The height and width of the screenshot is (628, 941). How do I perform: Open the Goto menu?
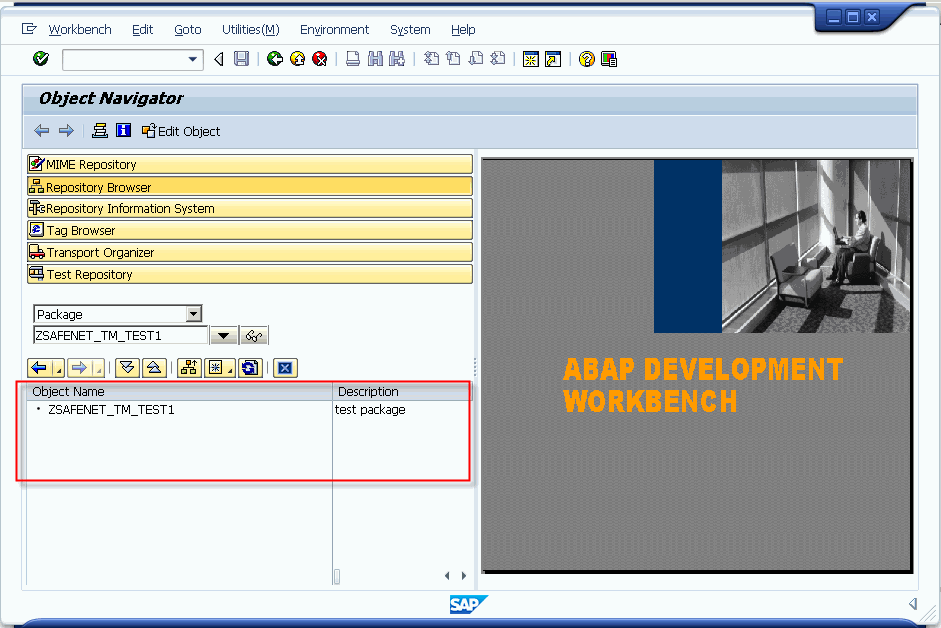tap(187, 29)
